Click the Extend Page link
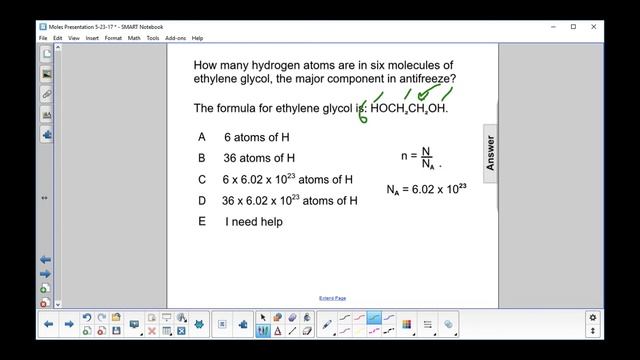640x360 pixels. tap(332, 298)
